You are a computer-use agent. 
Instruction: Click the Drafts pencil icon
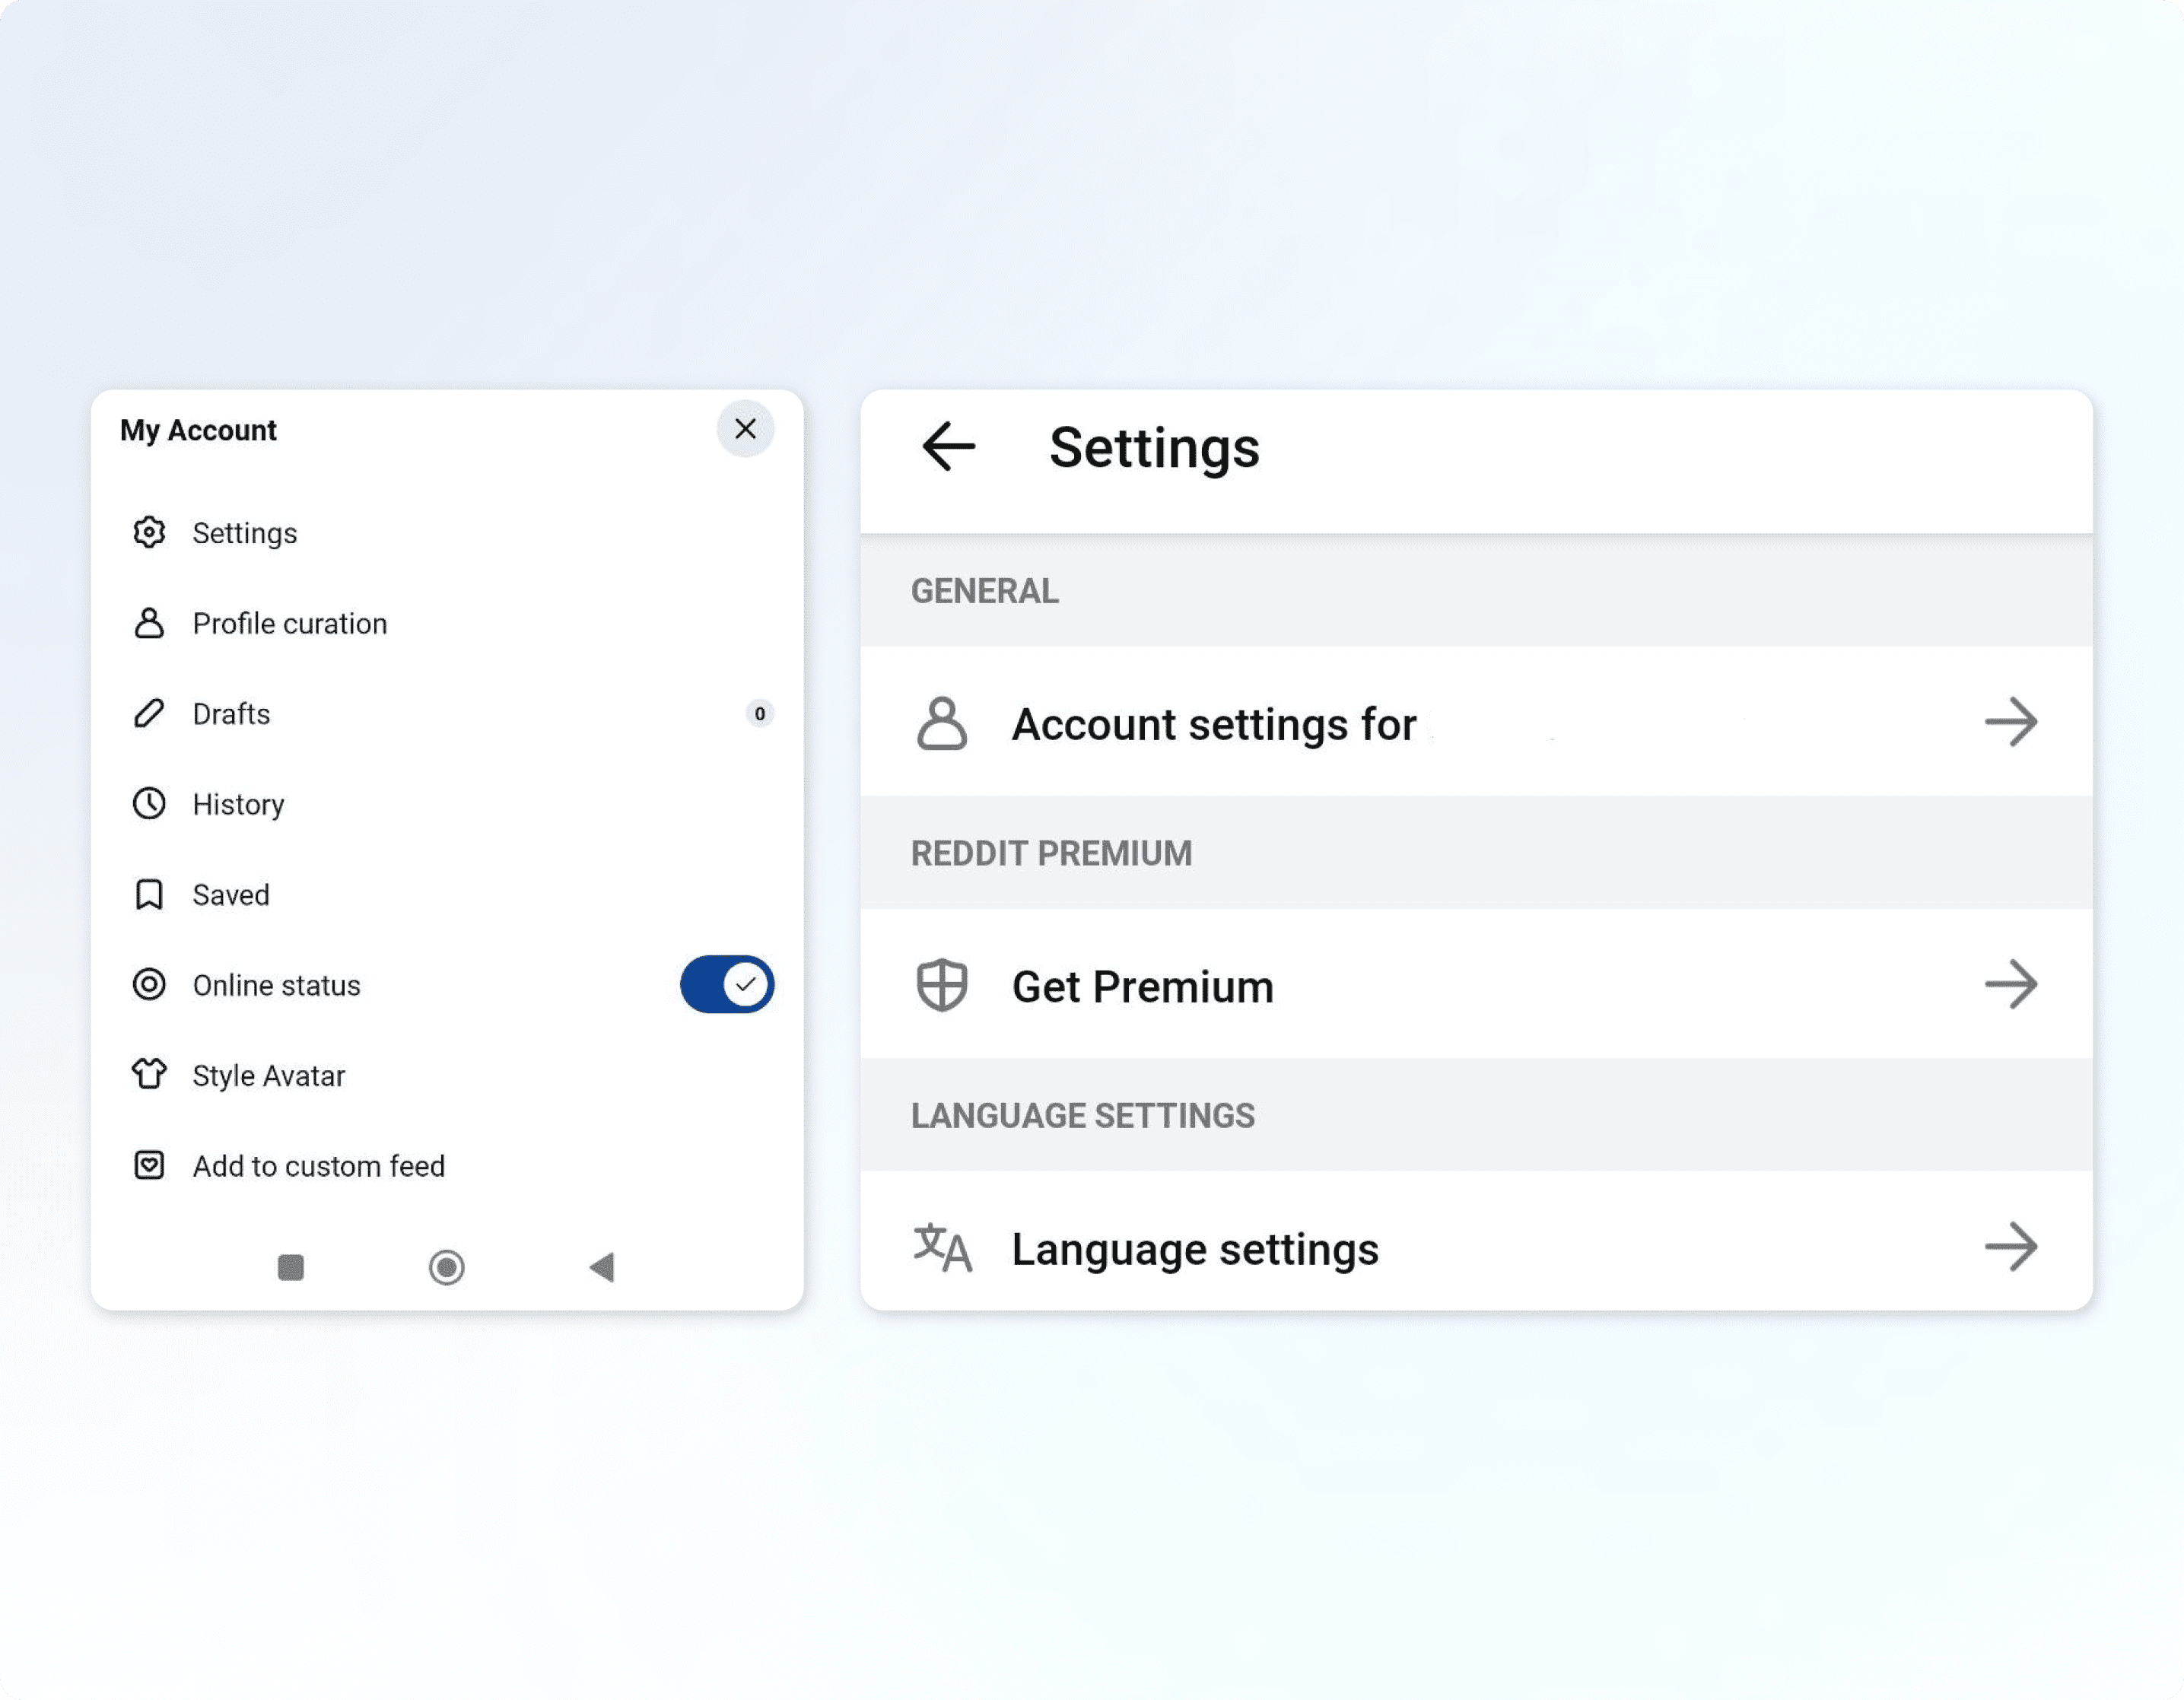point(149,713)
